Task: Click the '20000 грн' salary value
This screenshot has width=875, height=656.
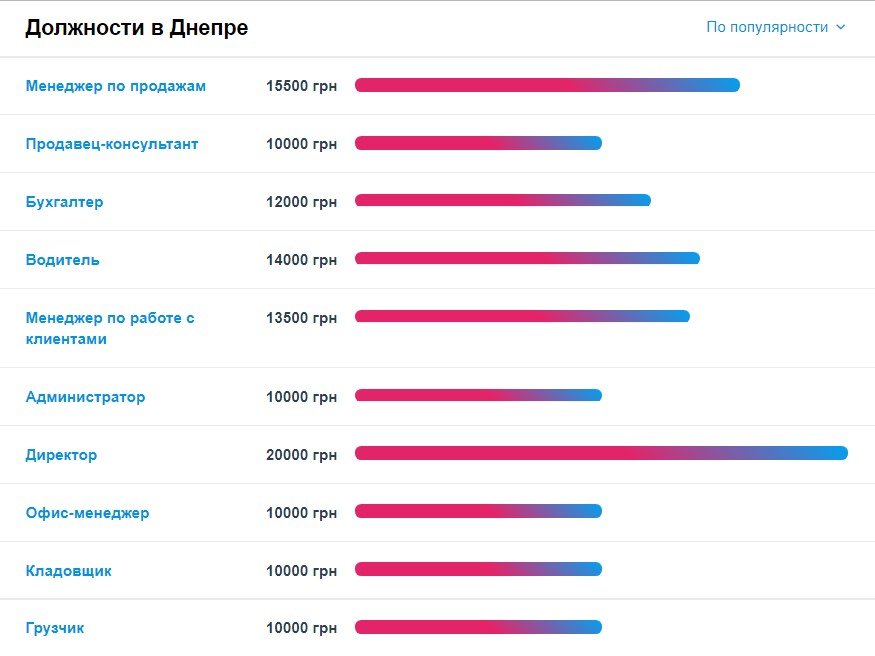Action: [301, 455]
